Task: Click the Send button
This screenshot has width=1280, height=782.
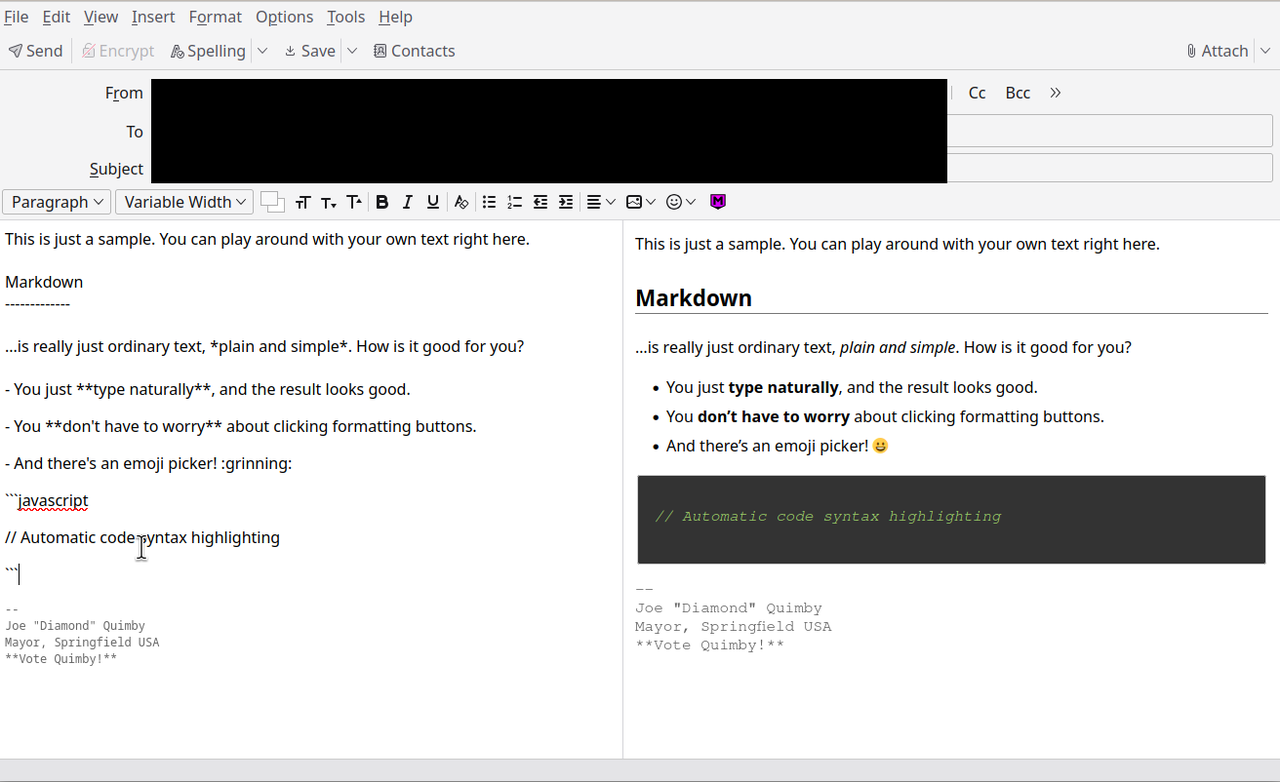Action: pos(36,51)
